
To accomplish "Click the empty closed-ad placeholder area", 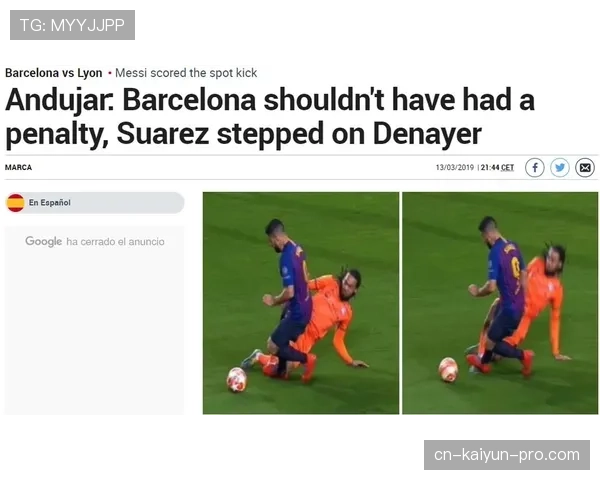I will coord(94,320).
